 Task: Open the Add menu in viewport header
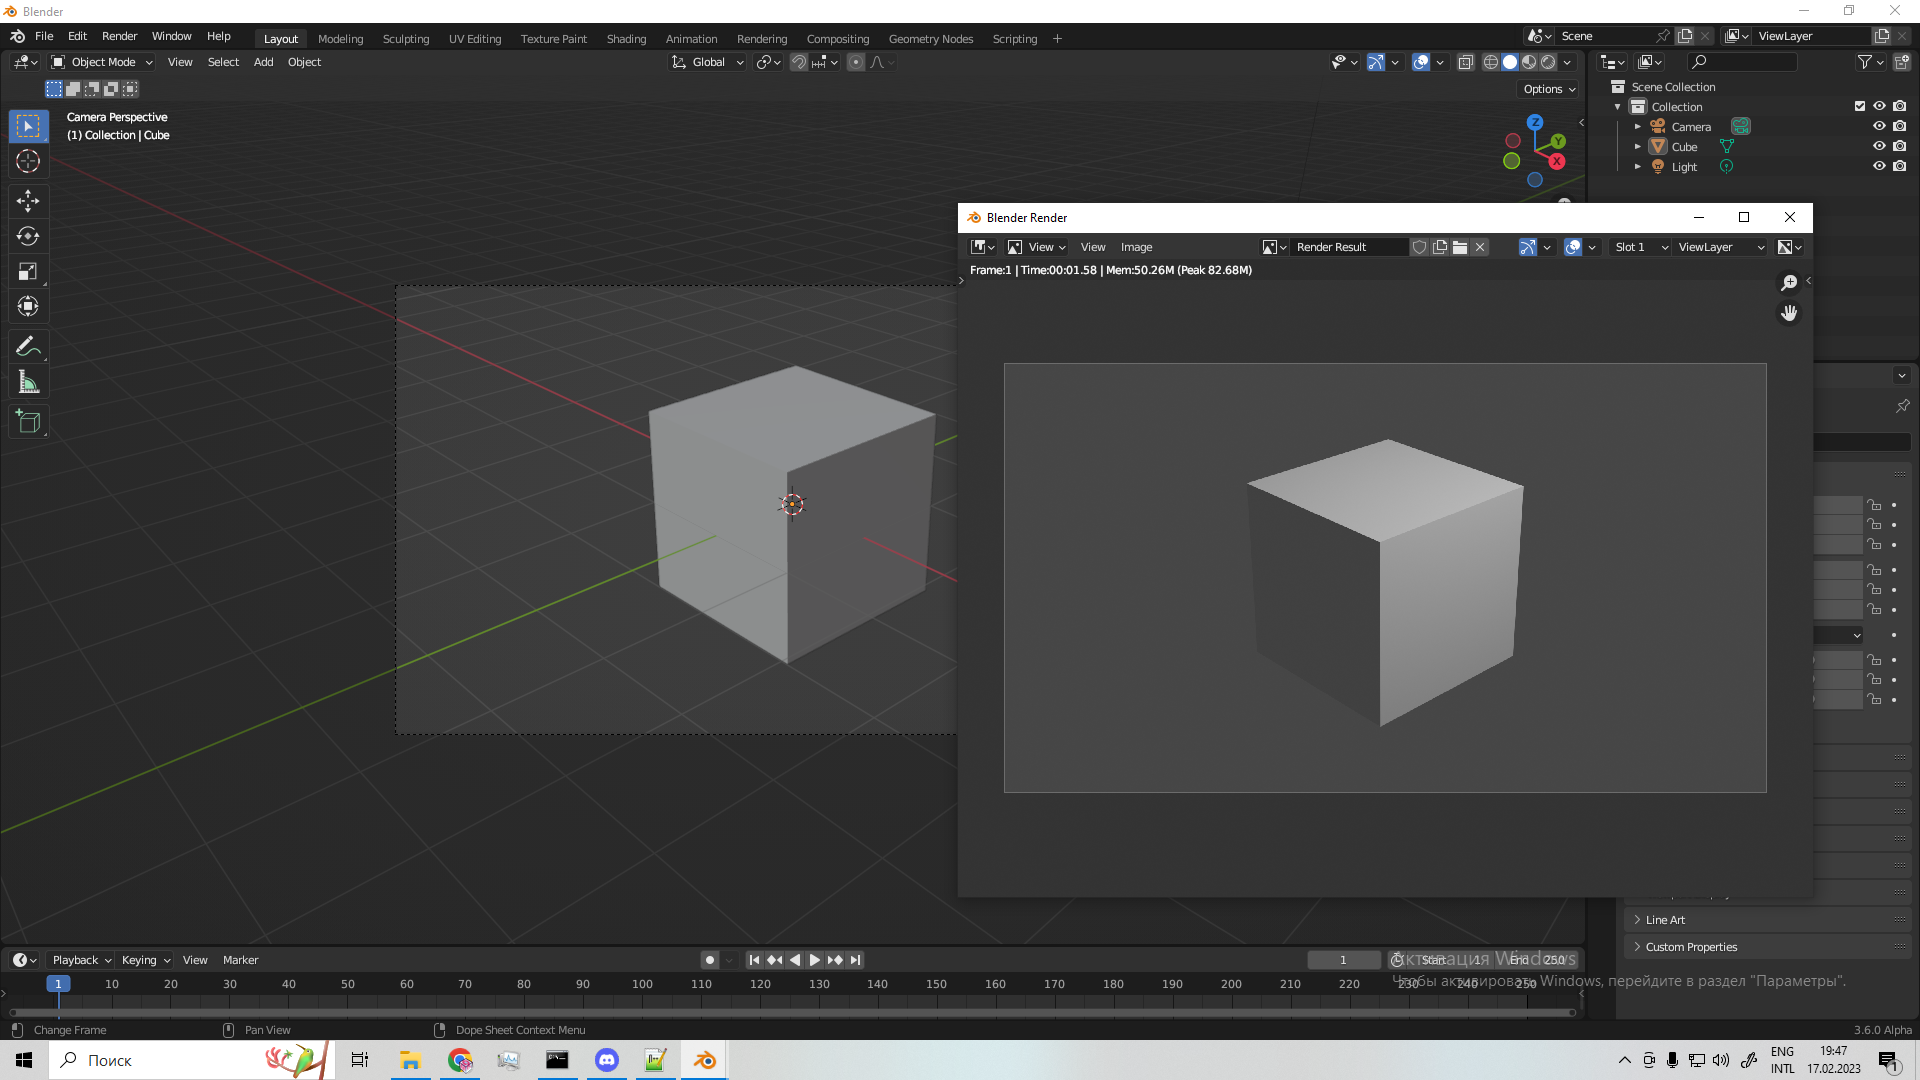(x=263, y=62)
